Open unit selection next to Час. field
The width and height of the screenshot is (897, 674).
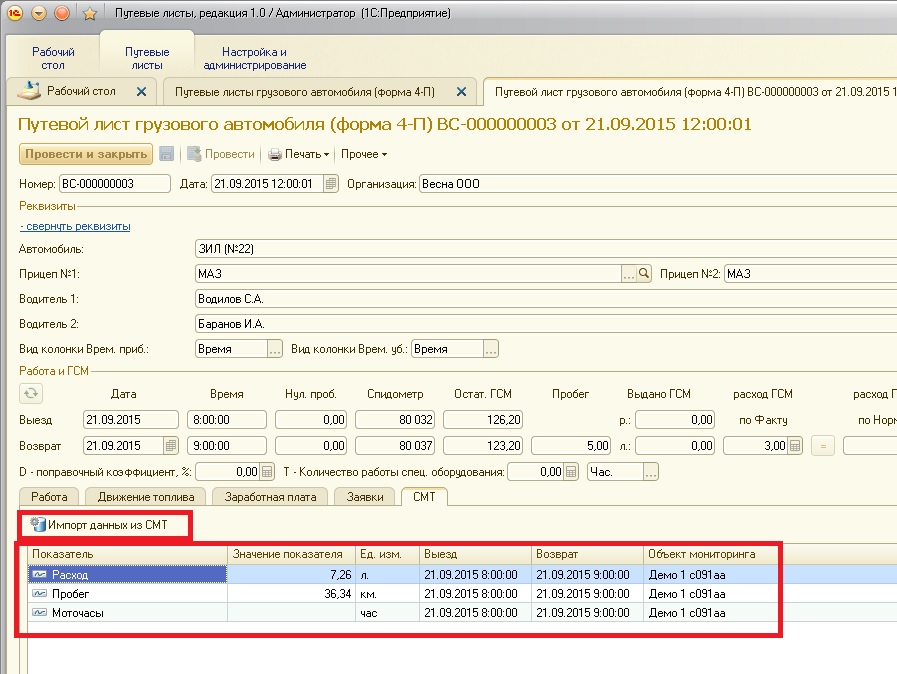tap(651, 472)
